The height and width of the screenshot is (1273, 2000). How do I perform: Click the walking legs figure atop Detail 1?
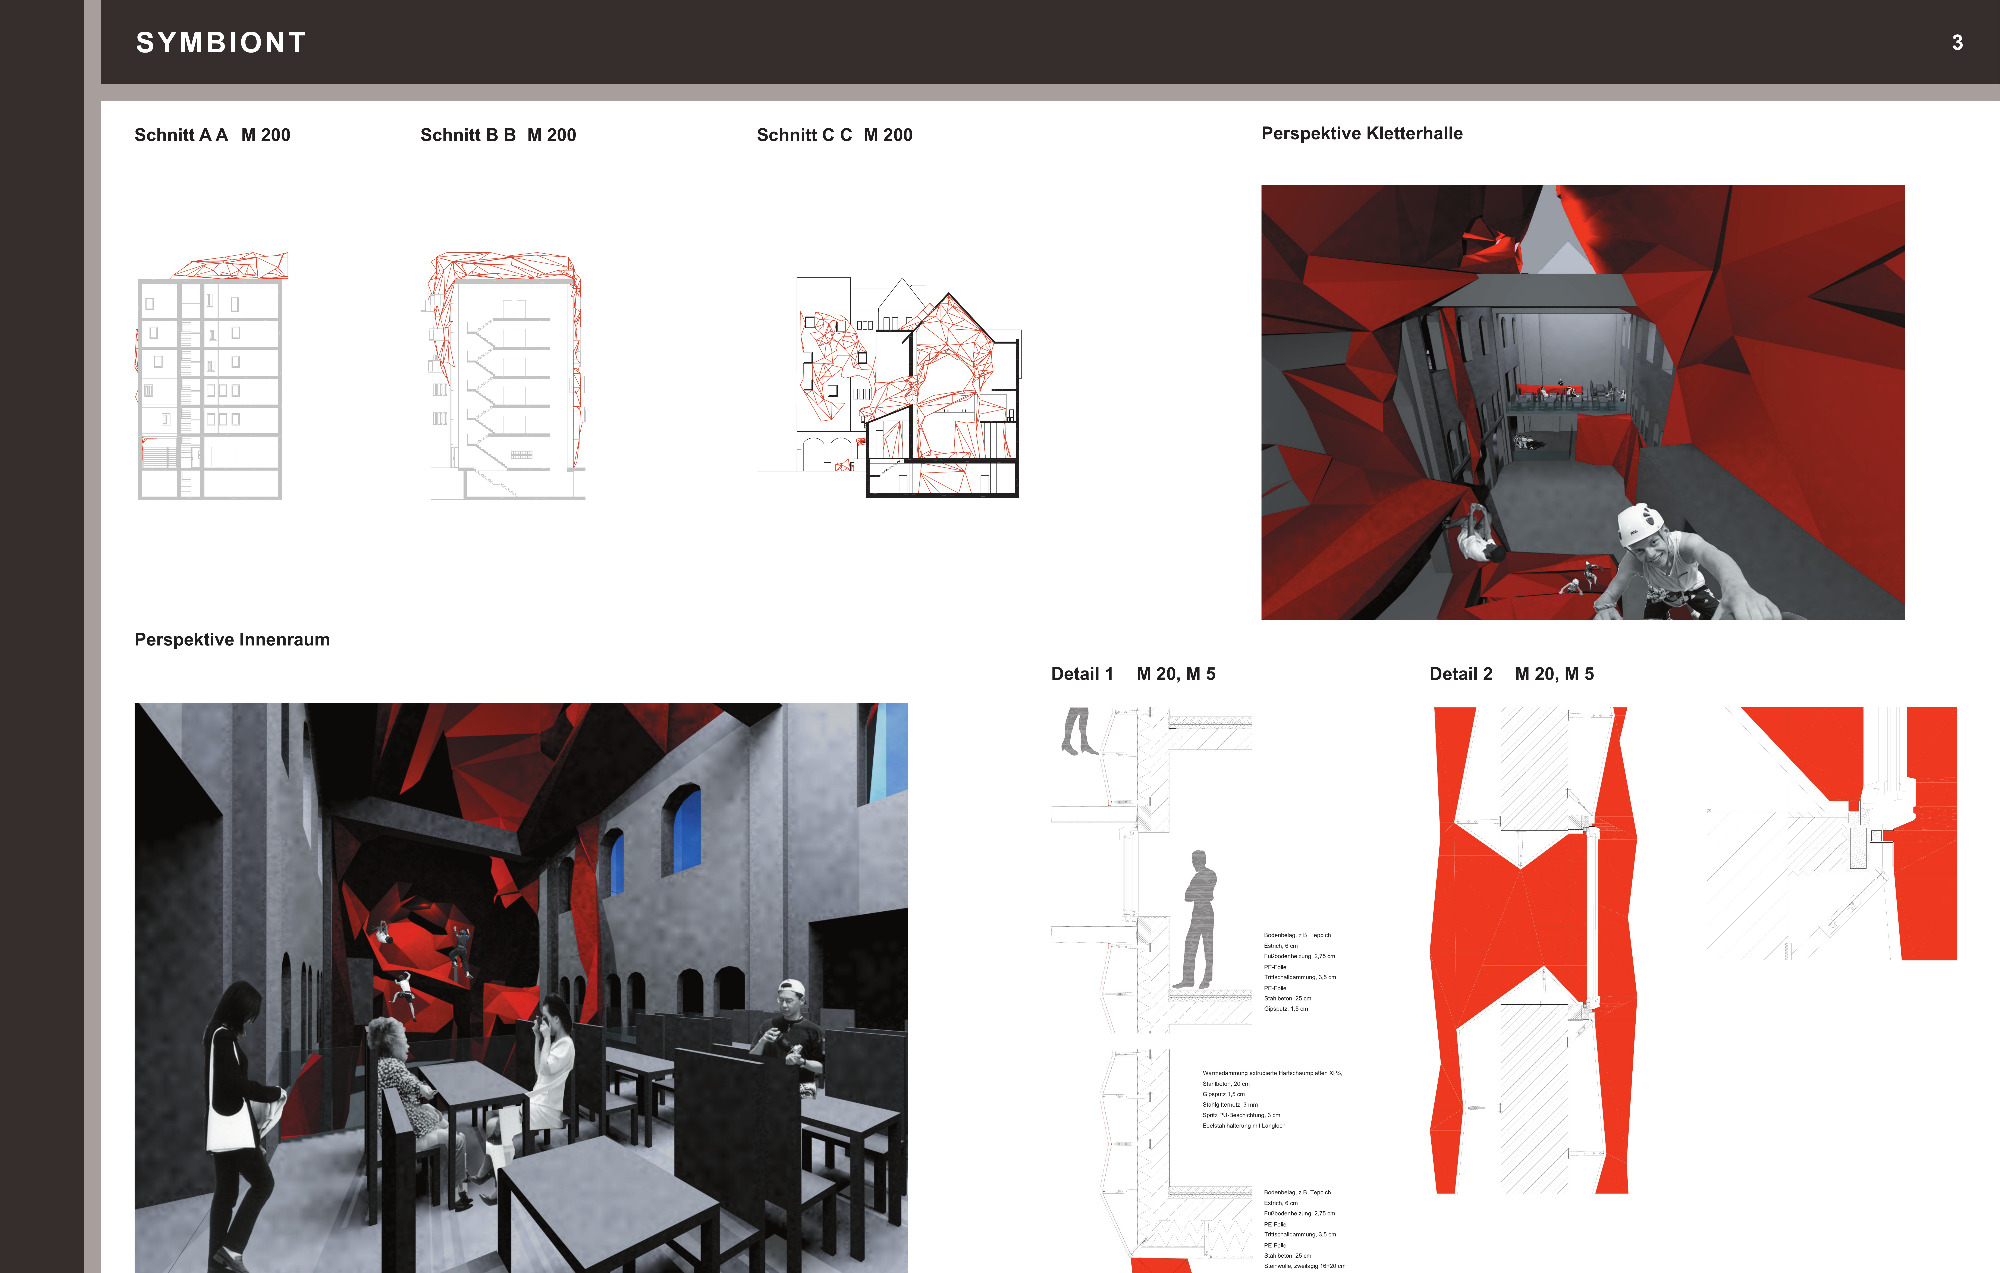[x=1077, y=731]
